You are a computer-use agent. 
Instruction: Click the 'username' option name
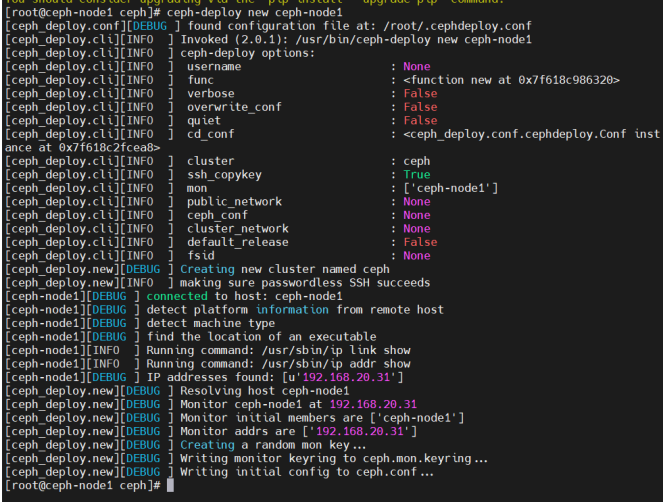pos(214,66)
